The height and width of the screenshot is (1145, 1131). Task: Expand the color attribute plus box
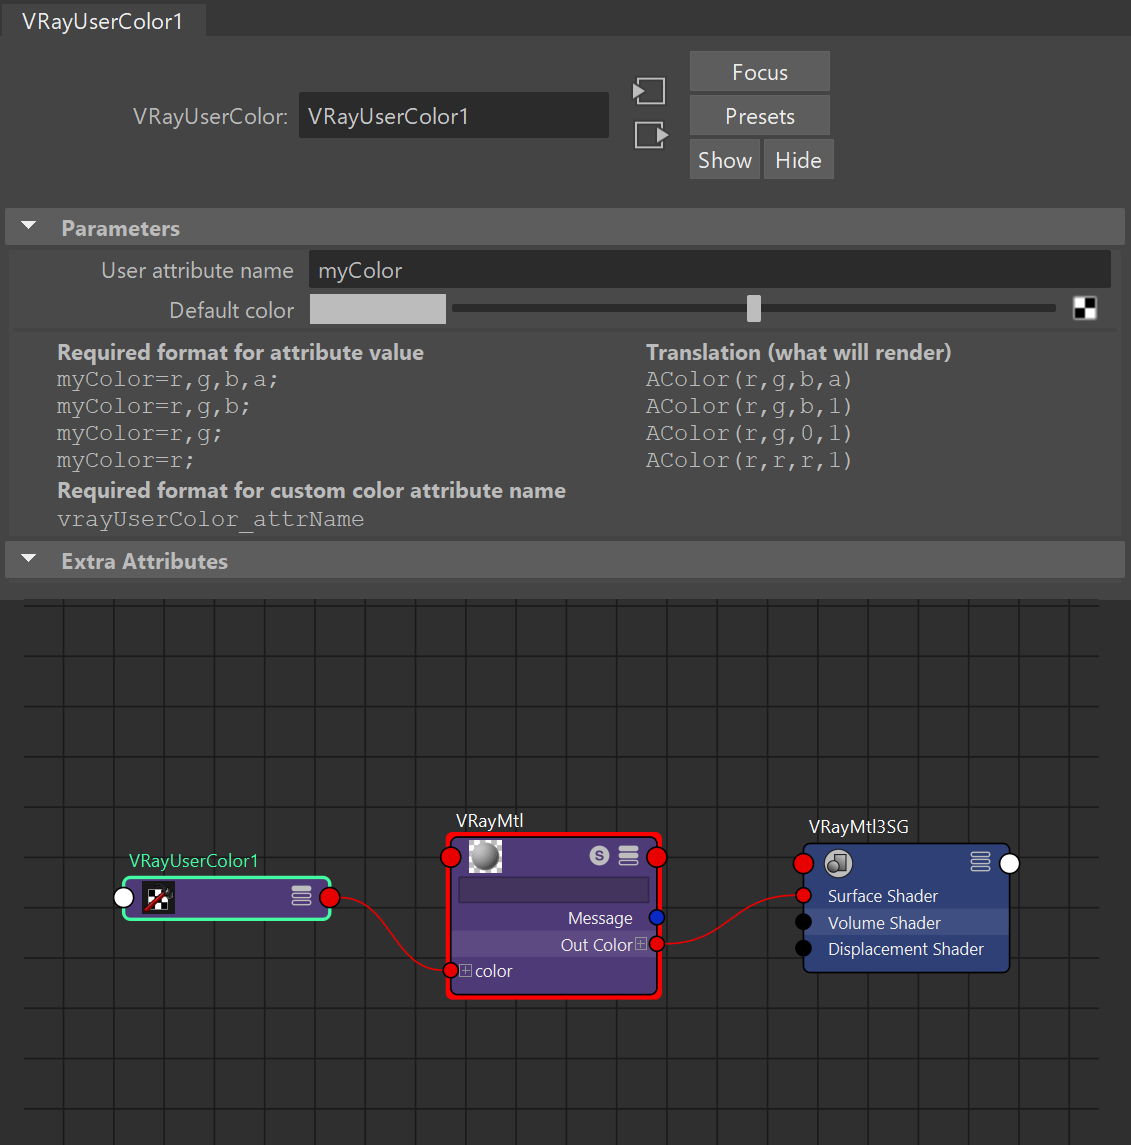tap(466, 970)
